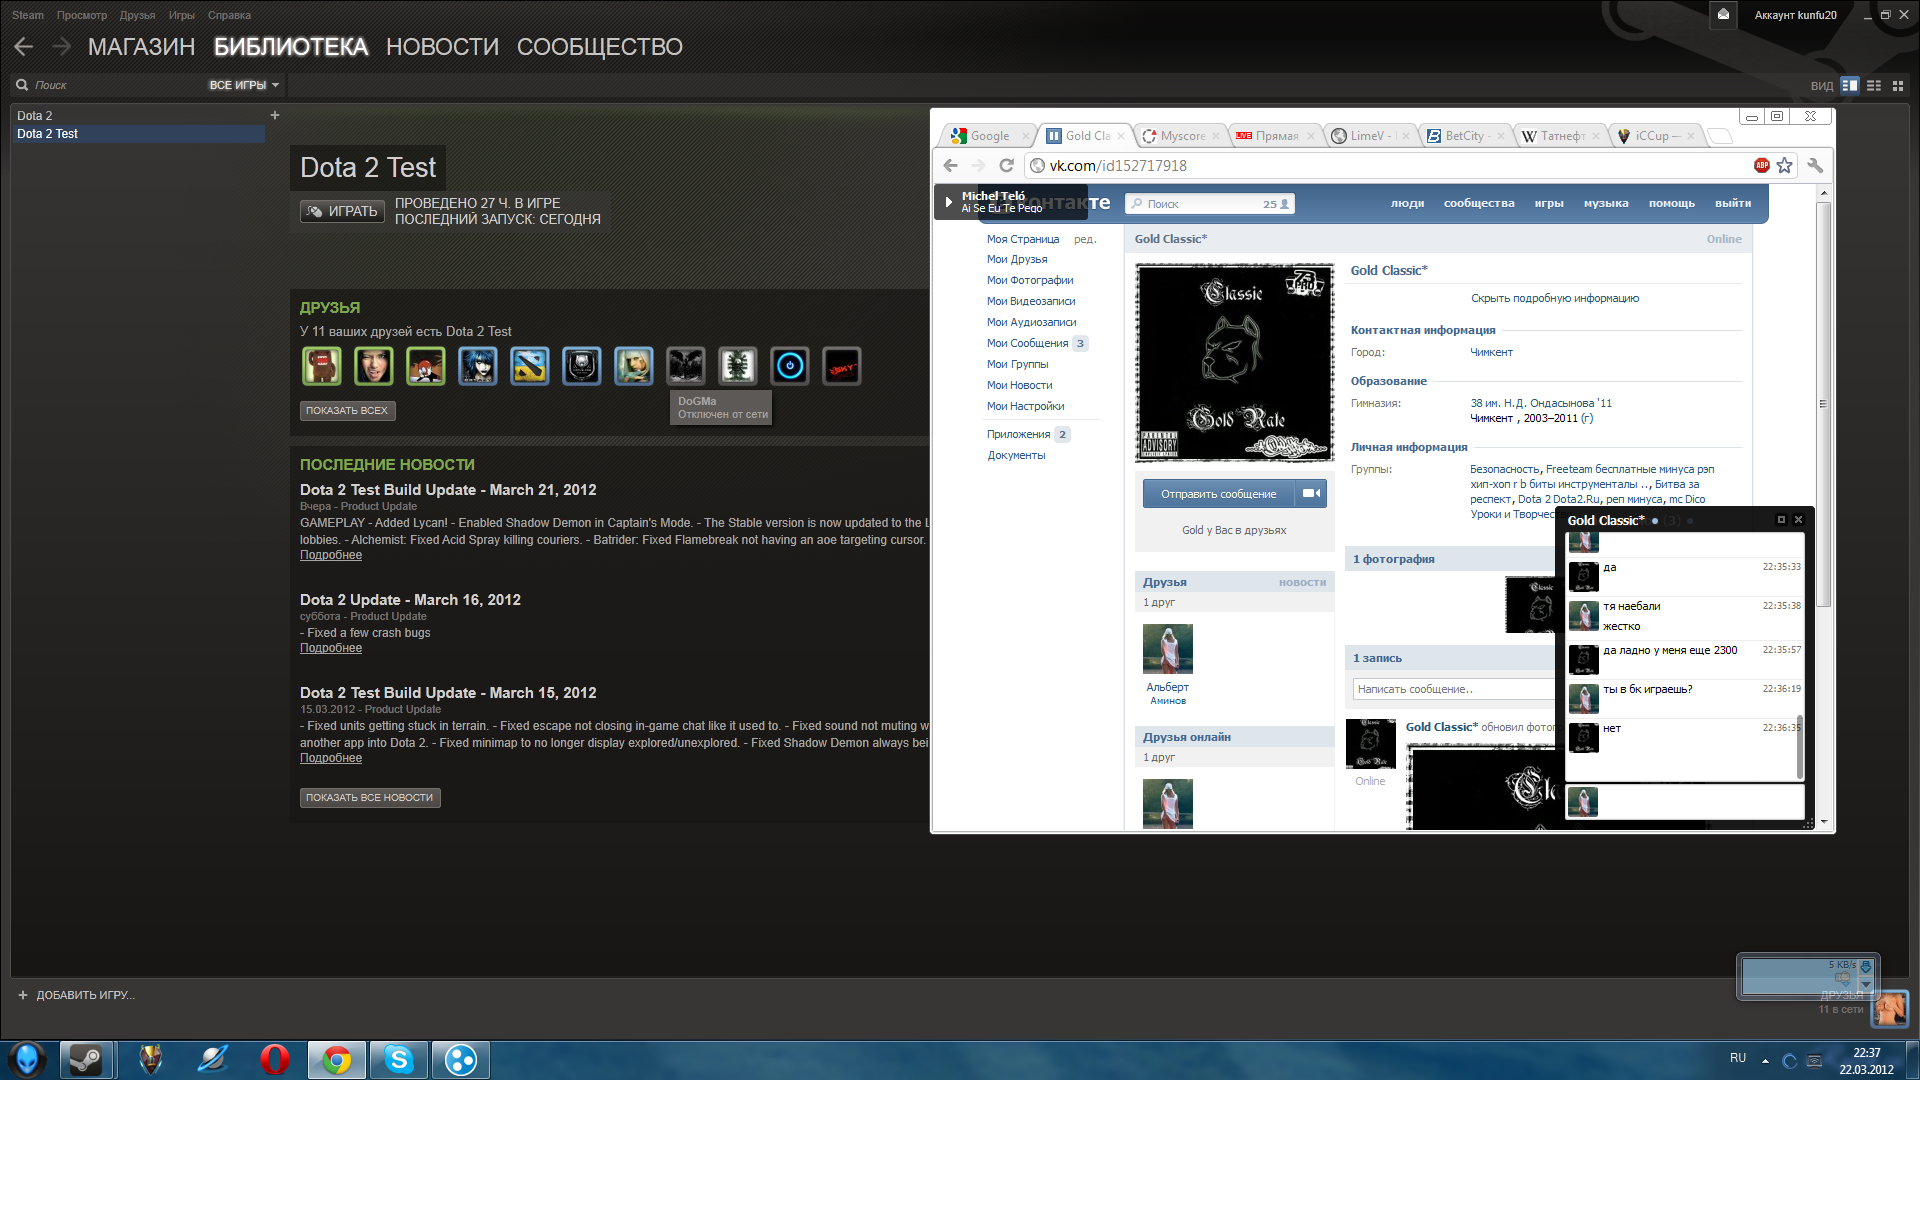Open Мои Сообщения in VK sidebar
Screen dimensions: 1920x1210
1027,343
